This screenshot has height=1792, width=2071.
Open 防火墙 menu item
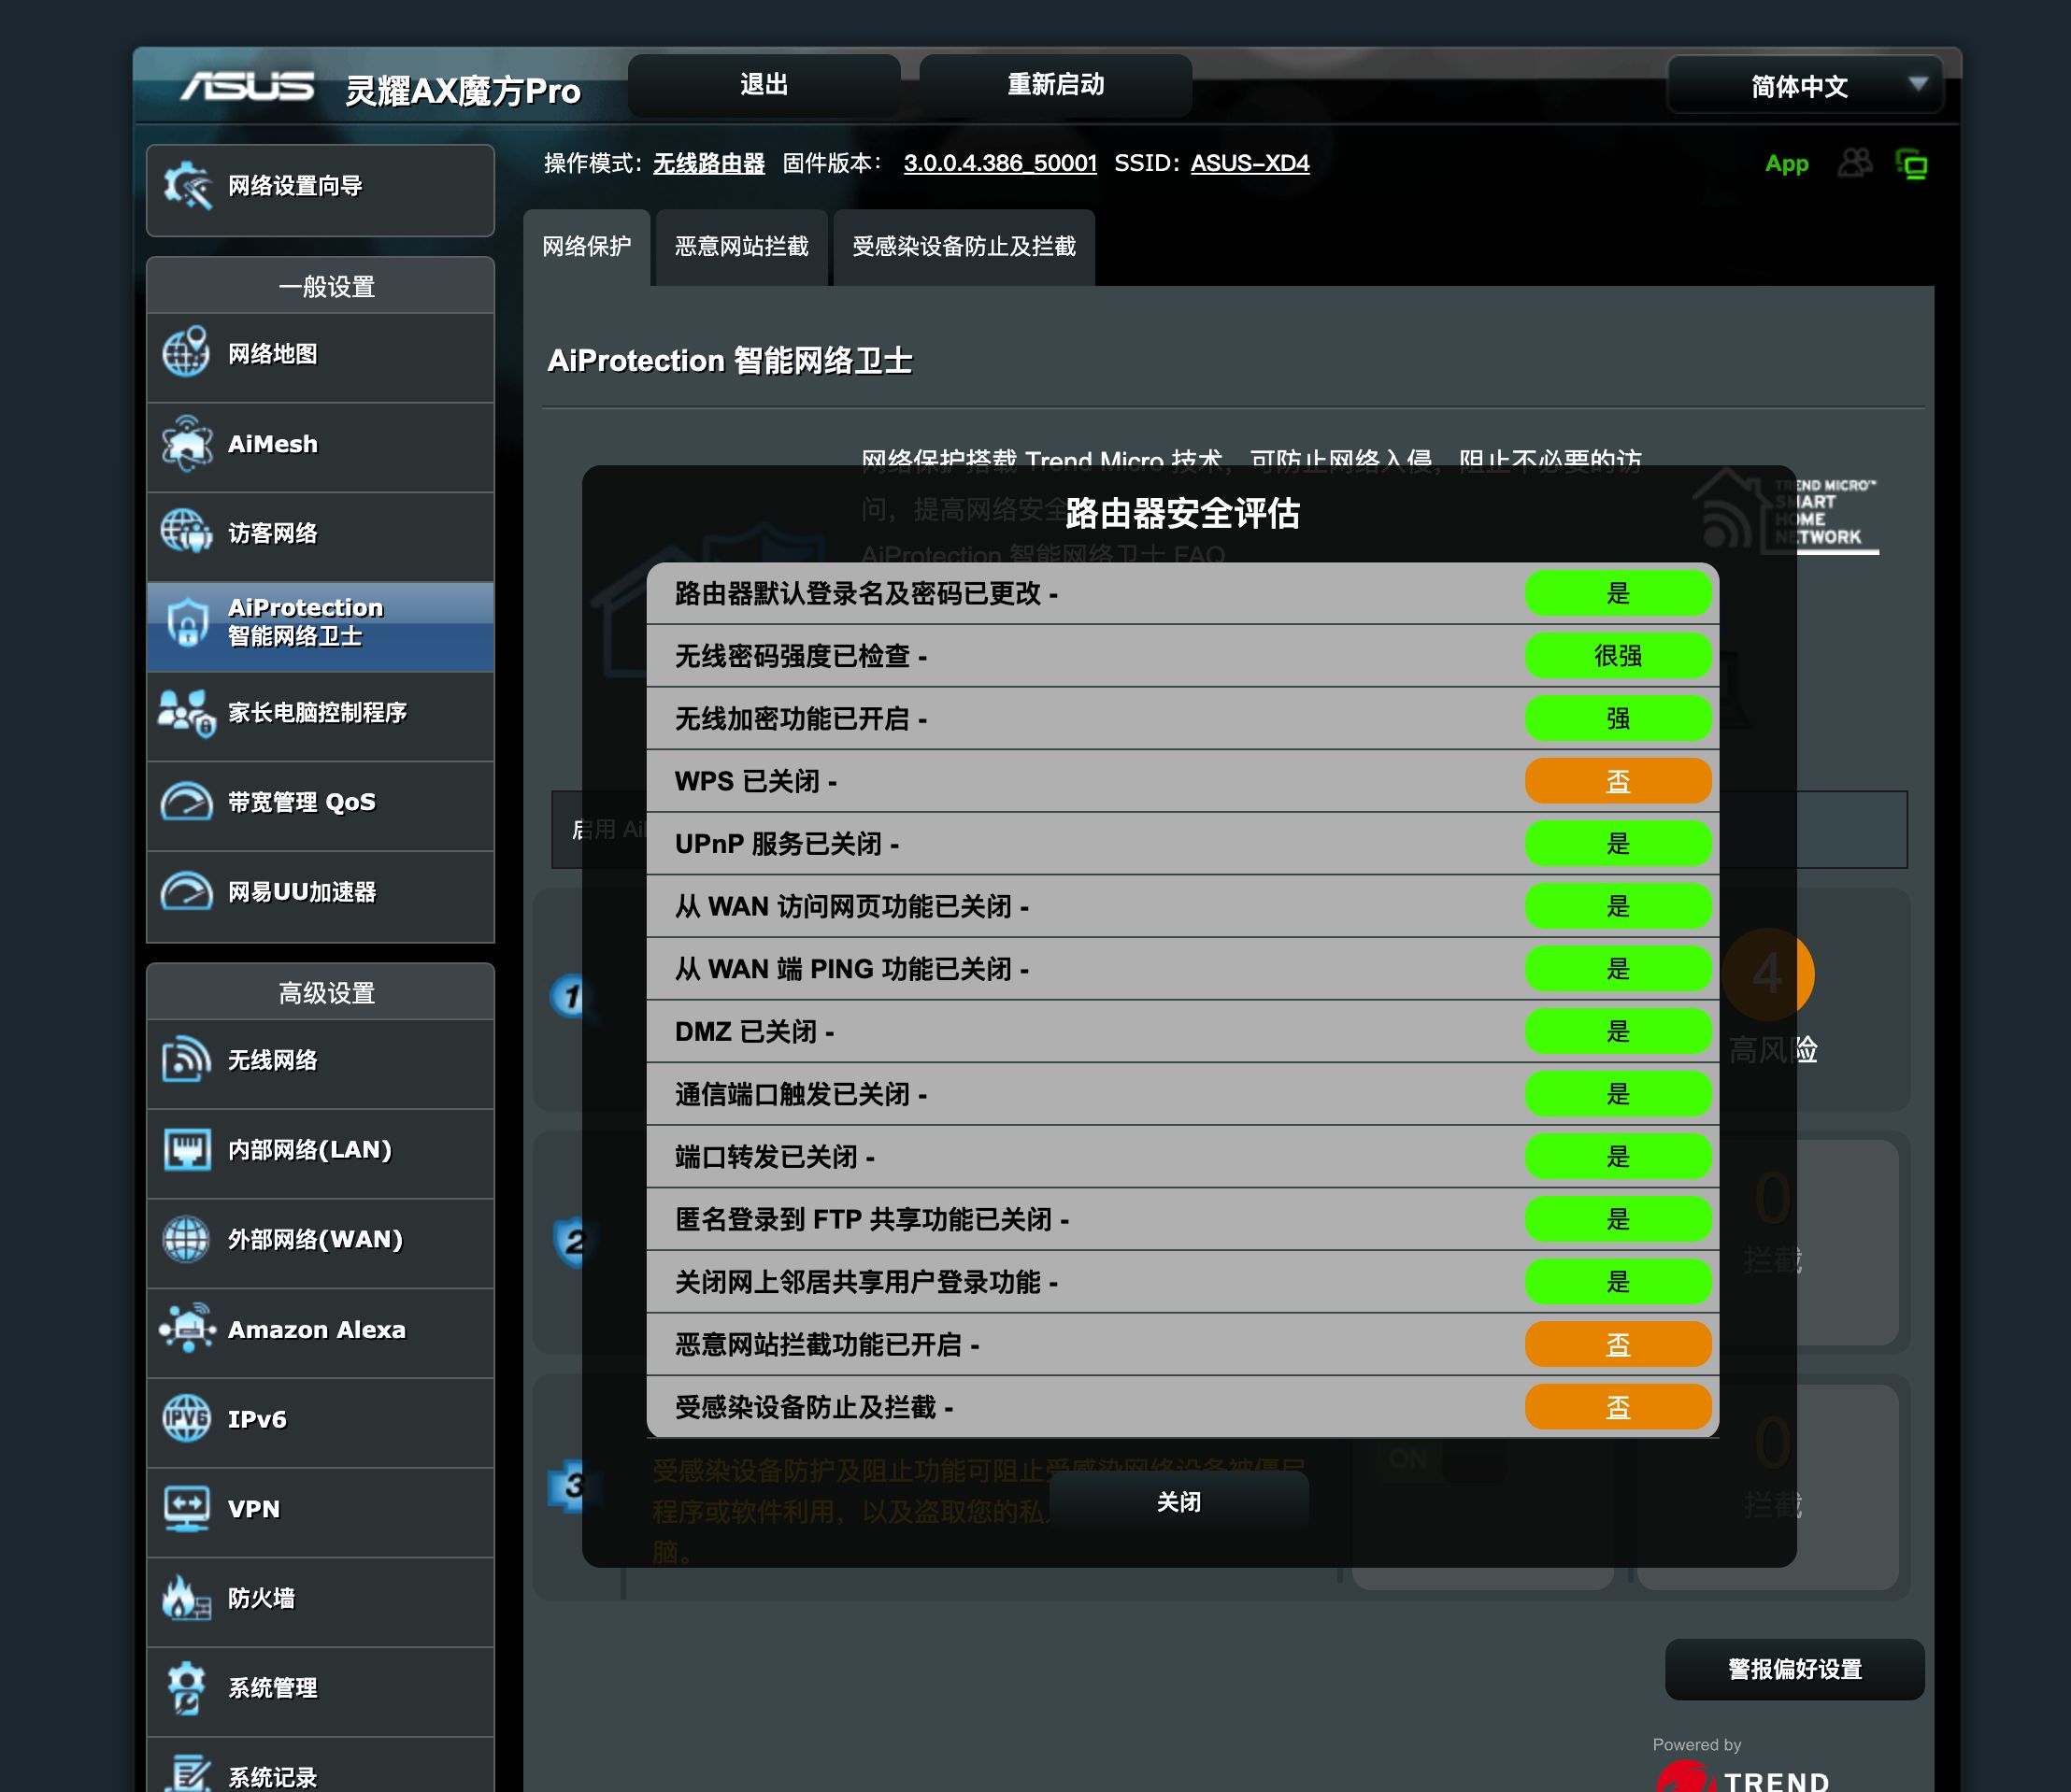320,1602
